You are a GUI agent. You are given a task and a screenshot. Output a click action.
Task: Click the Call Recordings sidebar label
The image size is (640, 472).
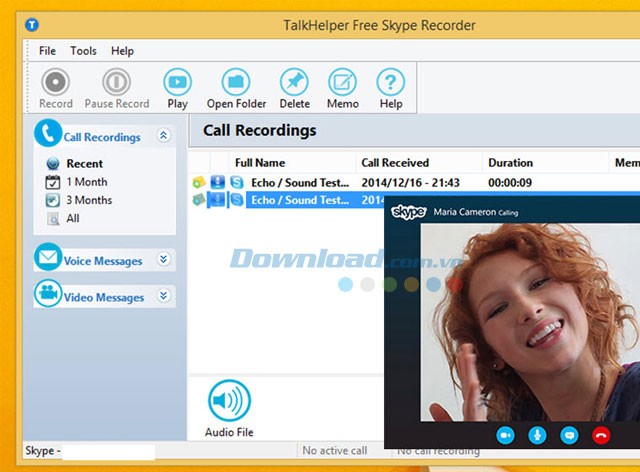click(x=102, y=137)
